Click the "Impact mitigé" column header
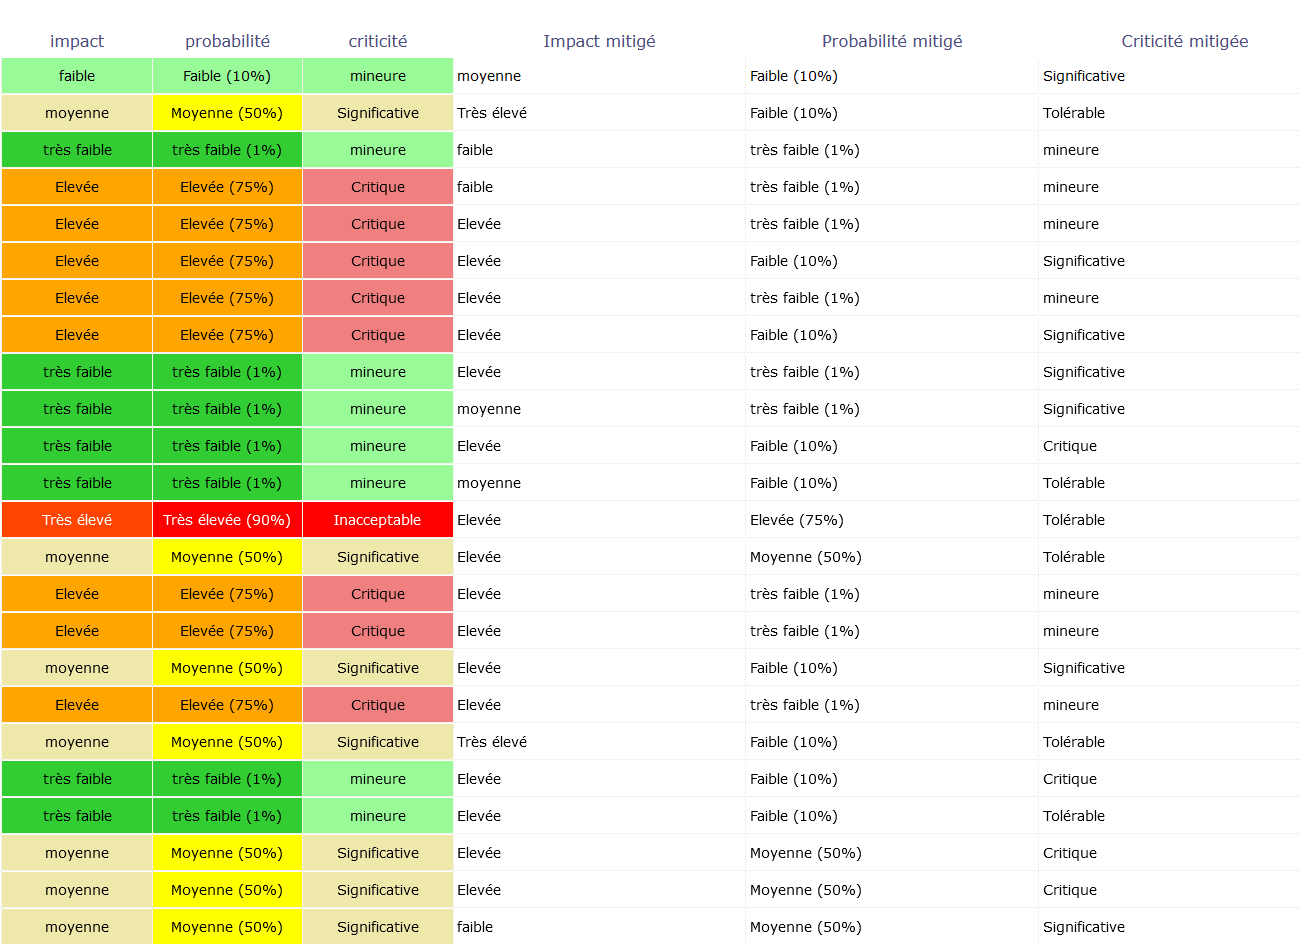This screenshot has height=944, width=1299. coord(599,41)
